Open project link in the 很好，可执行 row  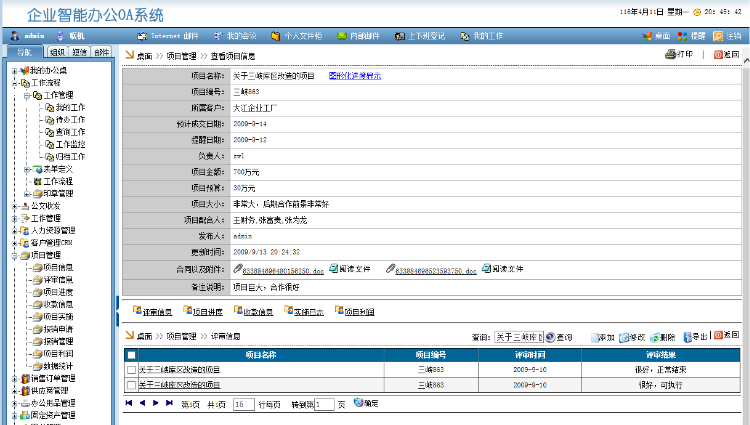pos(179,385)
